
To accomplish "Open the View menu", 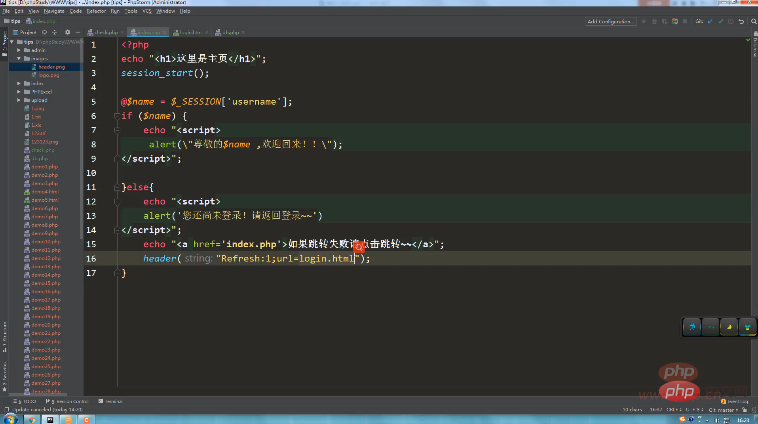I will (x=33, y=11).
